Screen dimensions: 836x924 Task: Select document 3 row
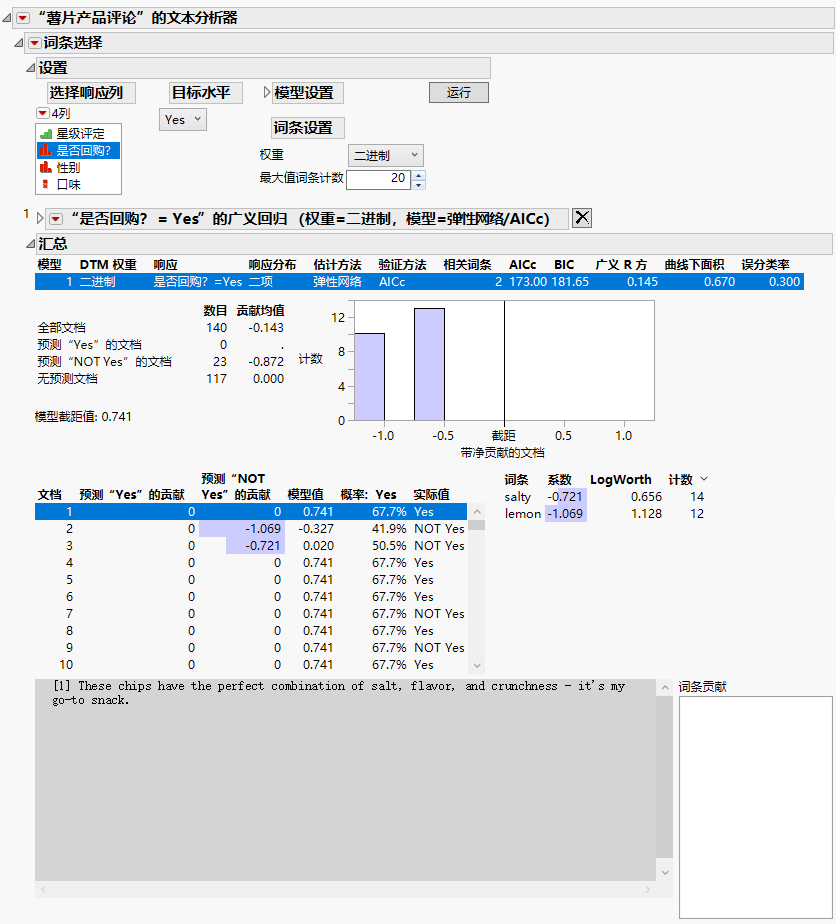click(251, 546)
